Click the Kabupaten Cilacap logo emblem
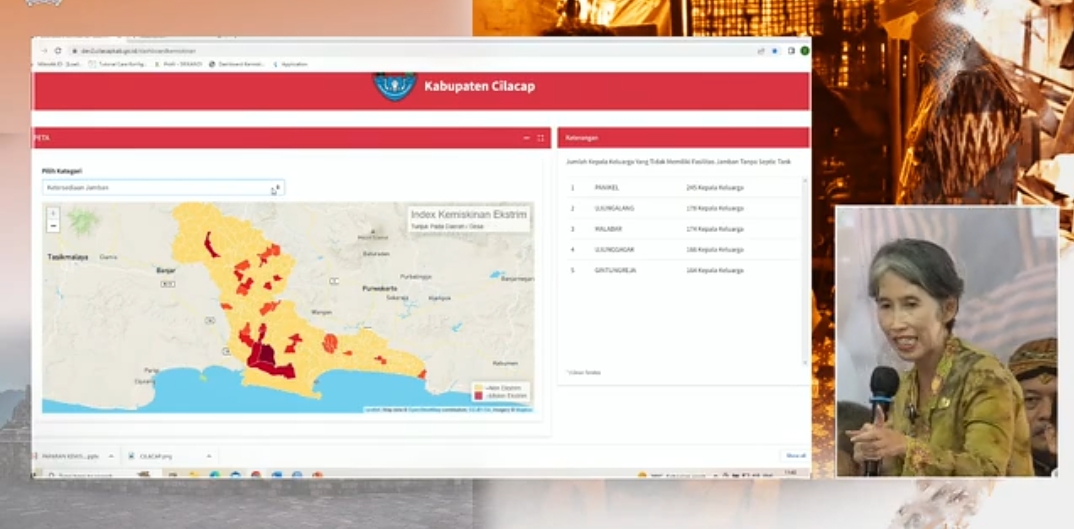Screen dimensions: 1074x529 pos(394,86)
